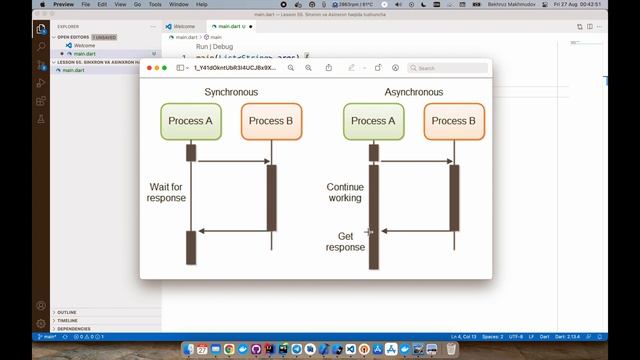
Task: Click UTF-8 encoding in status bar
Action: (516, 337)
